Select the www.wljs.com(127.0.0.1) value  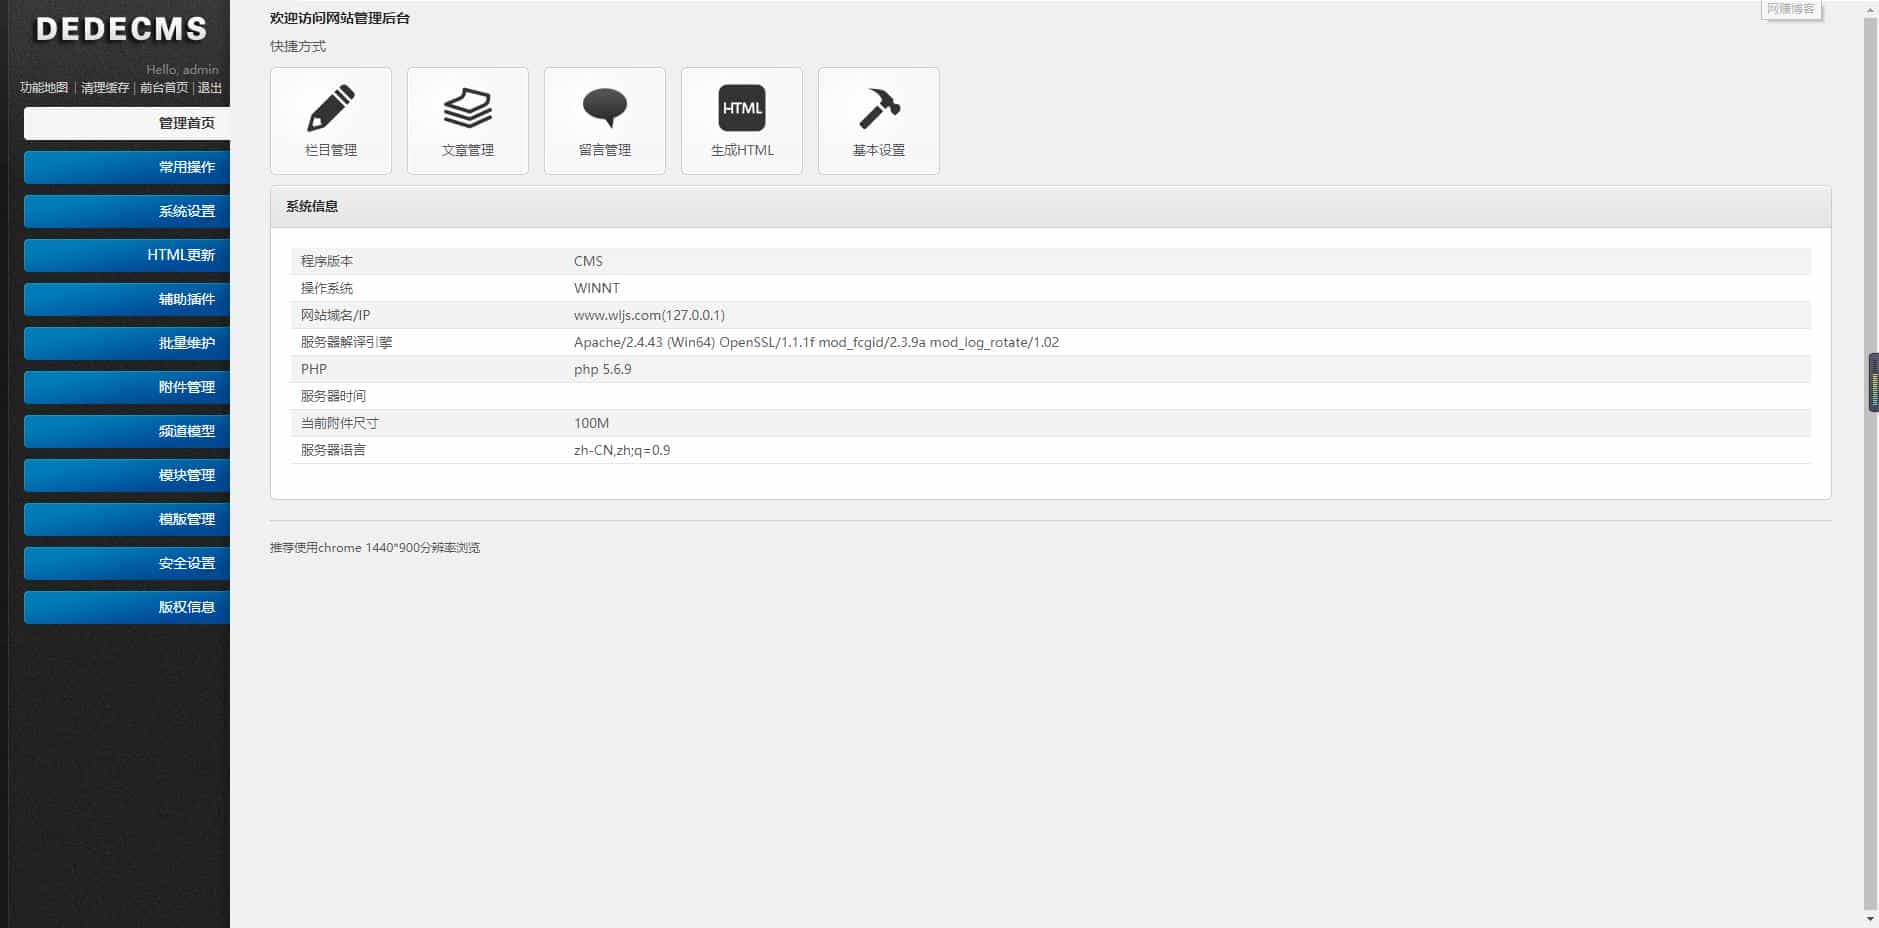649,315
